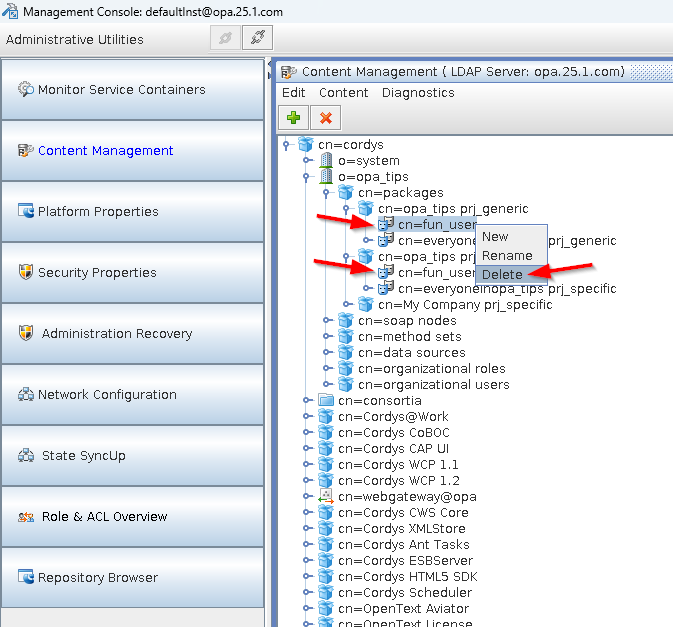Viewport: 673px width, 627px height.
Task: Open the Security Properties utility
Action: tap(133, 273)
